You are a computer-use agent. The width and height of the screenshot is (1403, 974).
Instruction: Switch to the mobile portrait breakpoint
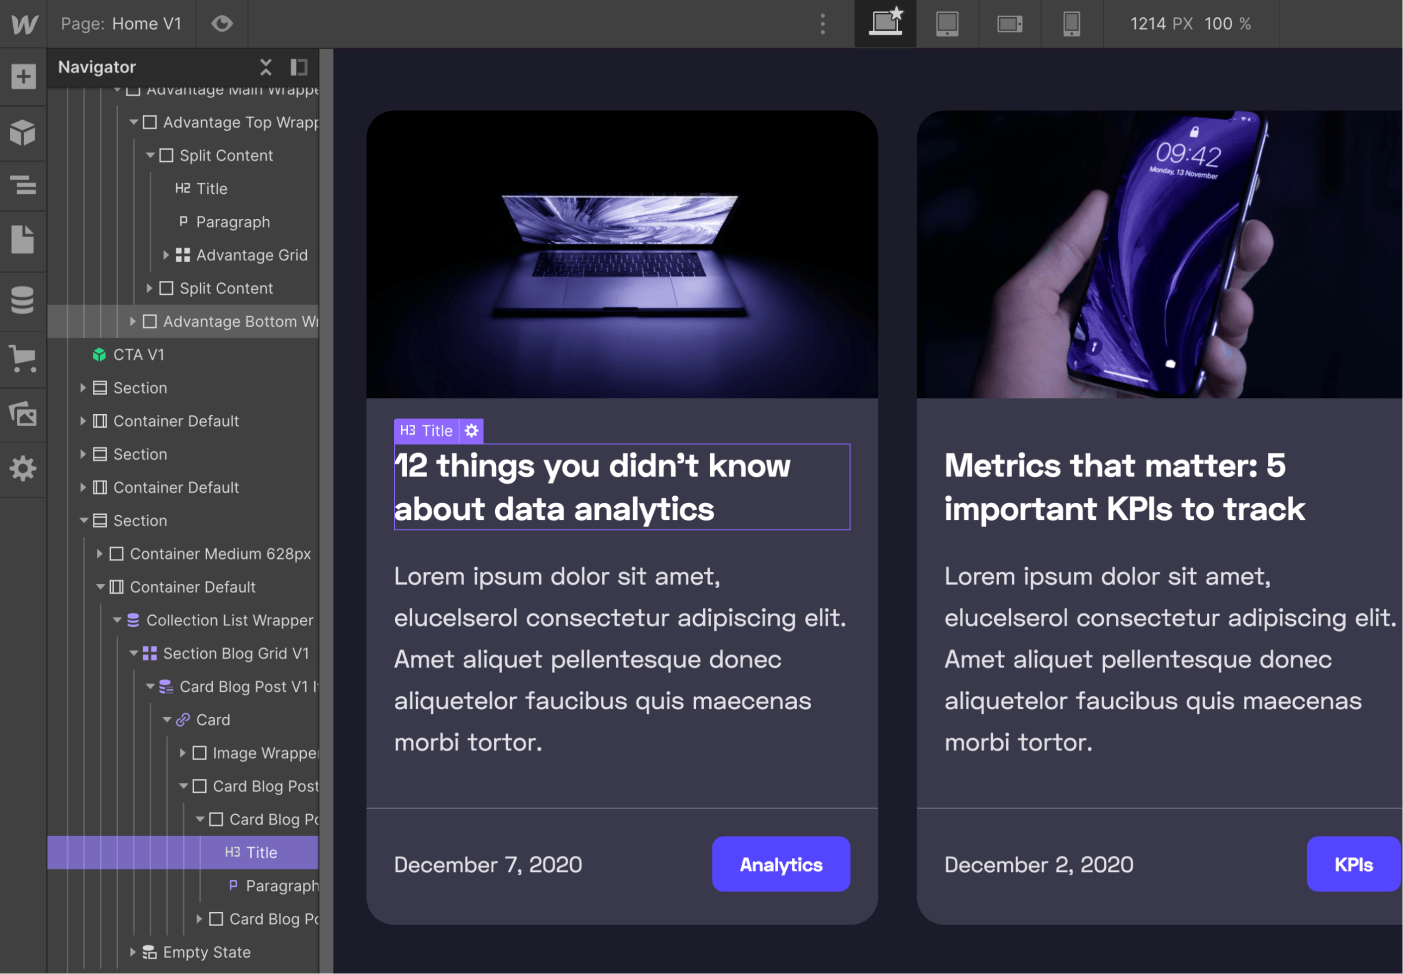click(1072, 23)
